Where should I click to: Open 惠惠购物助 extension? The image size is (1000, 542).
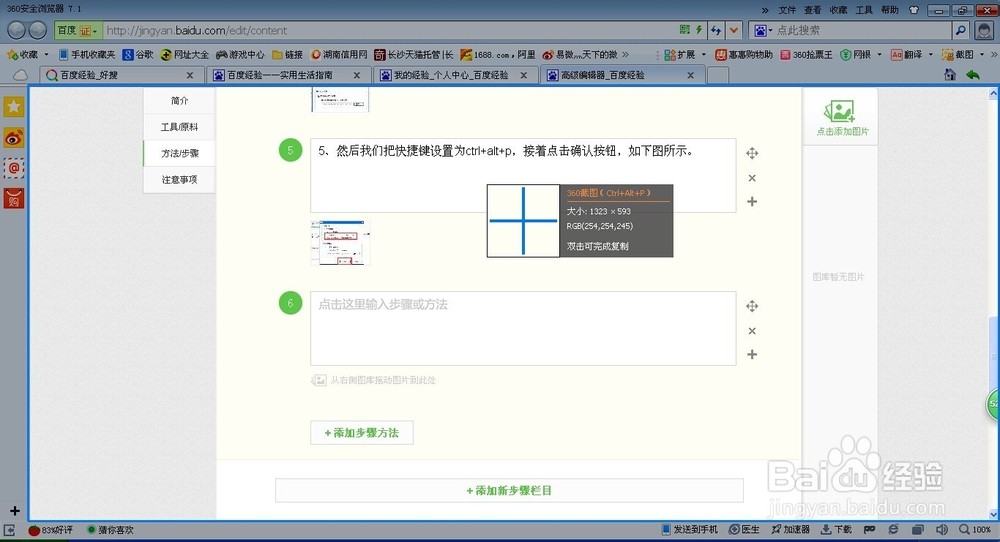coord(744,55)
